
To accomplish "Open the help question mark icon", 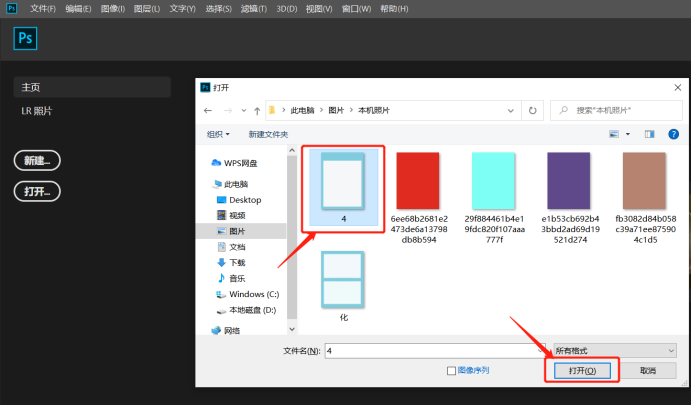I will click(673, 134).
